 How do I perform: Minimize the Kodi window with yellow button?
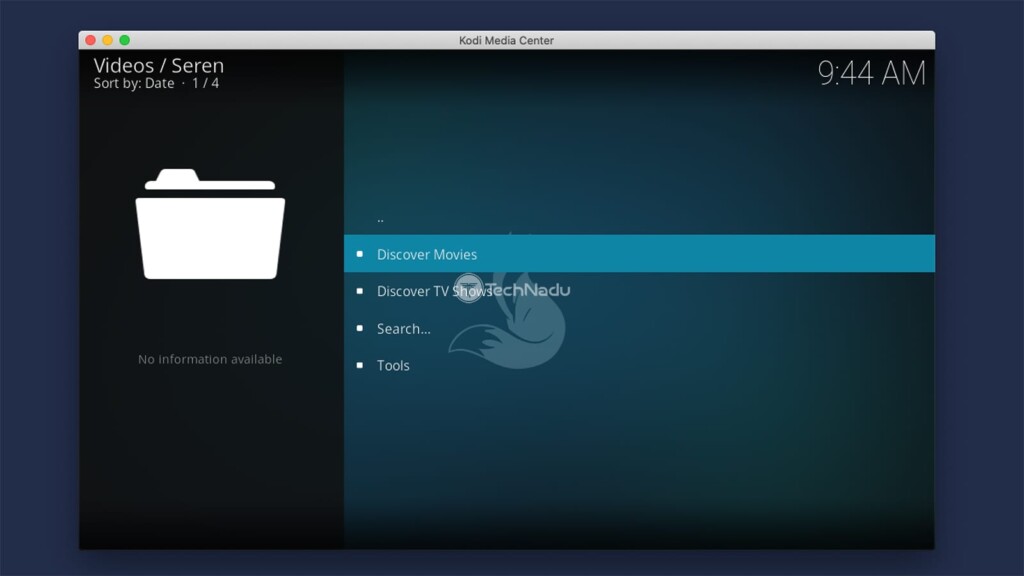108,40
